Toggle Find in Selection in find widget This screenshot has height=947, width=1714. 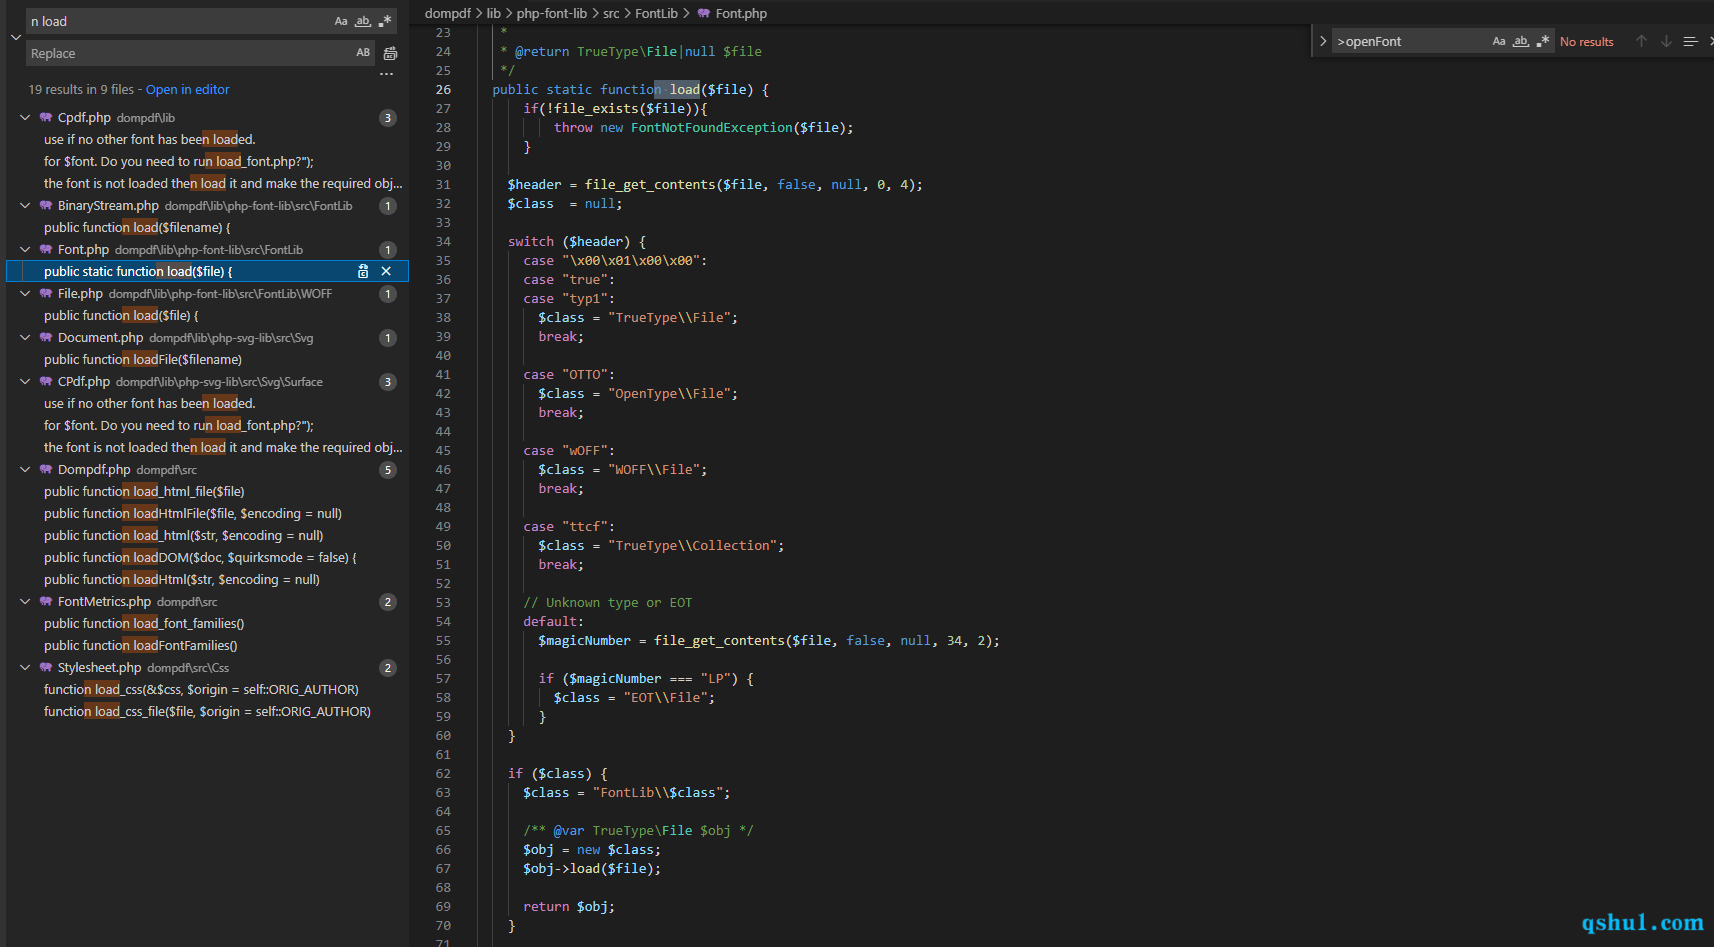pos(1690,41)
